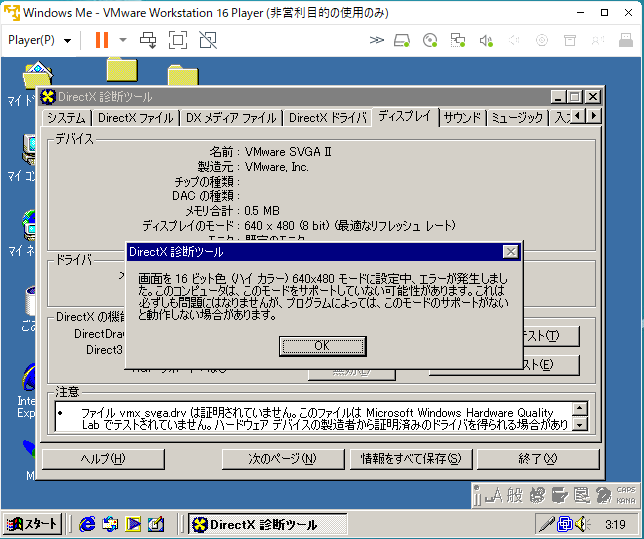The height and width of the screenshot is (539, 644).
Task: Click the greyed-out people device icon
Action: click(598, 40)
